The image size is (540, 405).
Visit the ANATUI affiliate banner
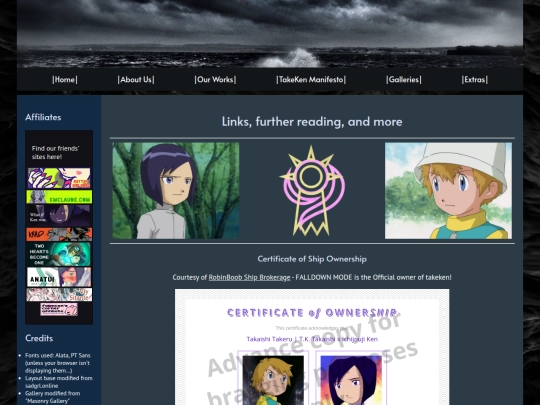[x=59, y=277]
